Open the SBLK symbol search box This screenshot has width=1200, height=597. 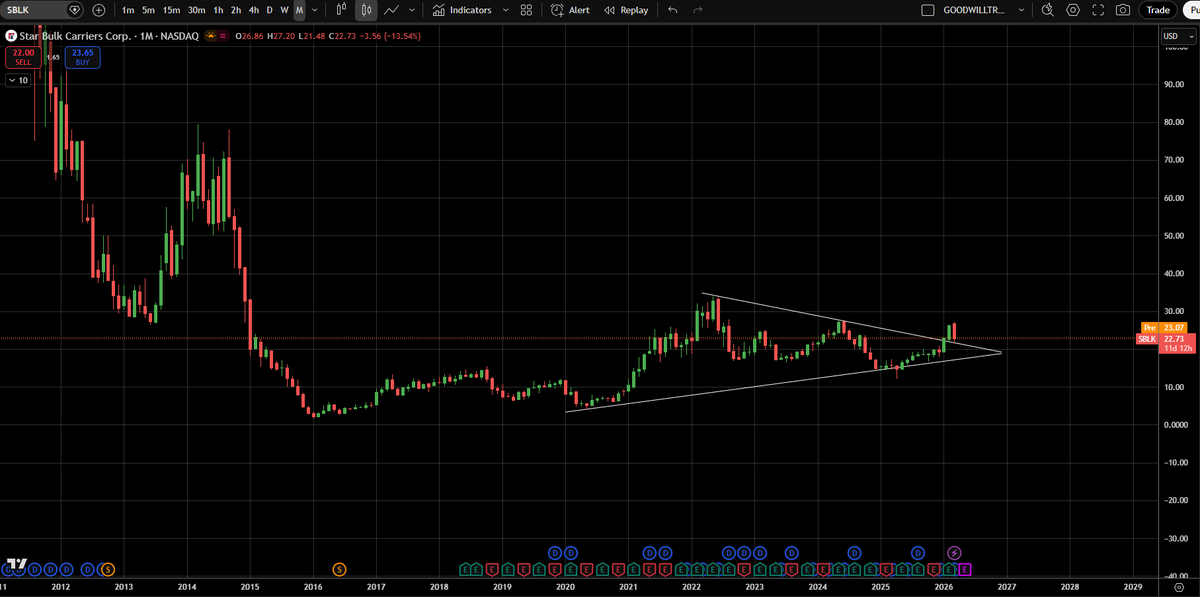click(43, 10)
